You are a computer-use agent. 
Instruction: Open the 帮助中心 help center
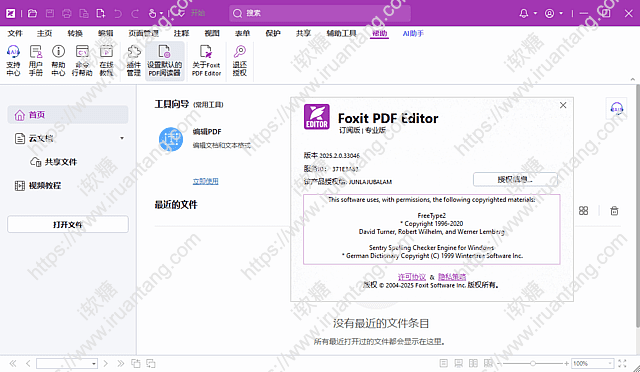58,60
